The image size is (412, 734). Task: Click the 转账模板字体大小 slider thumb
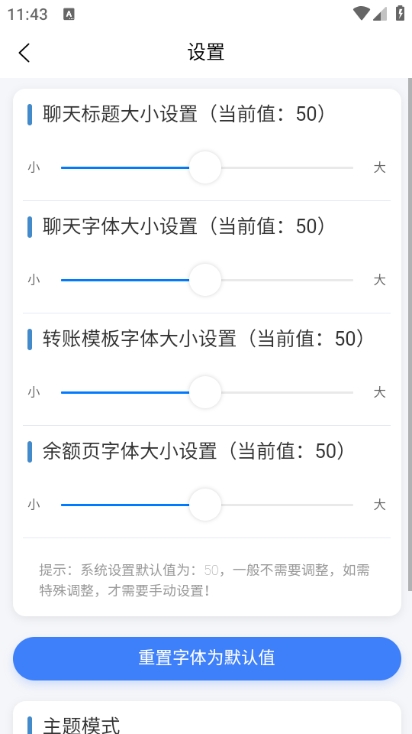click(x=205, y=392)
